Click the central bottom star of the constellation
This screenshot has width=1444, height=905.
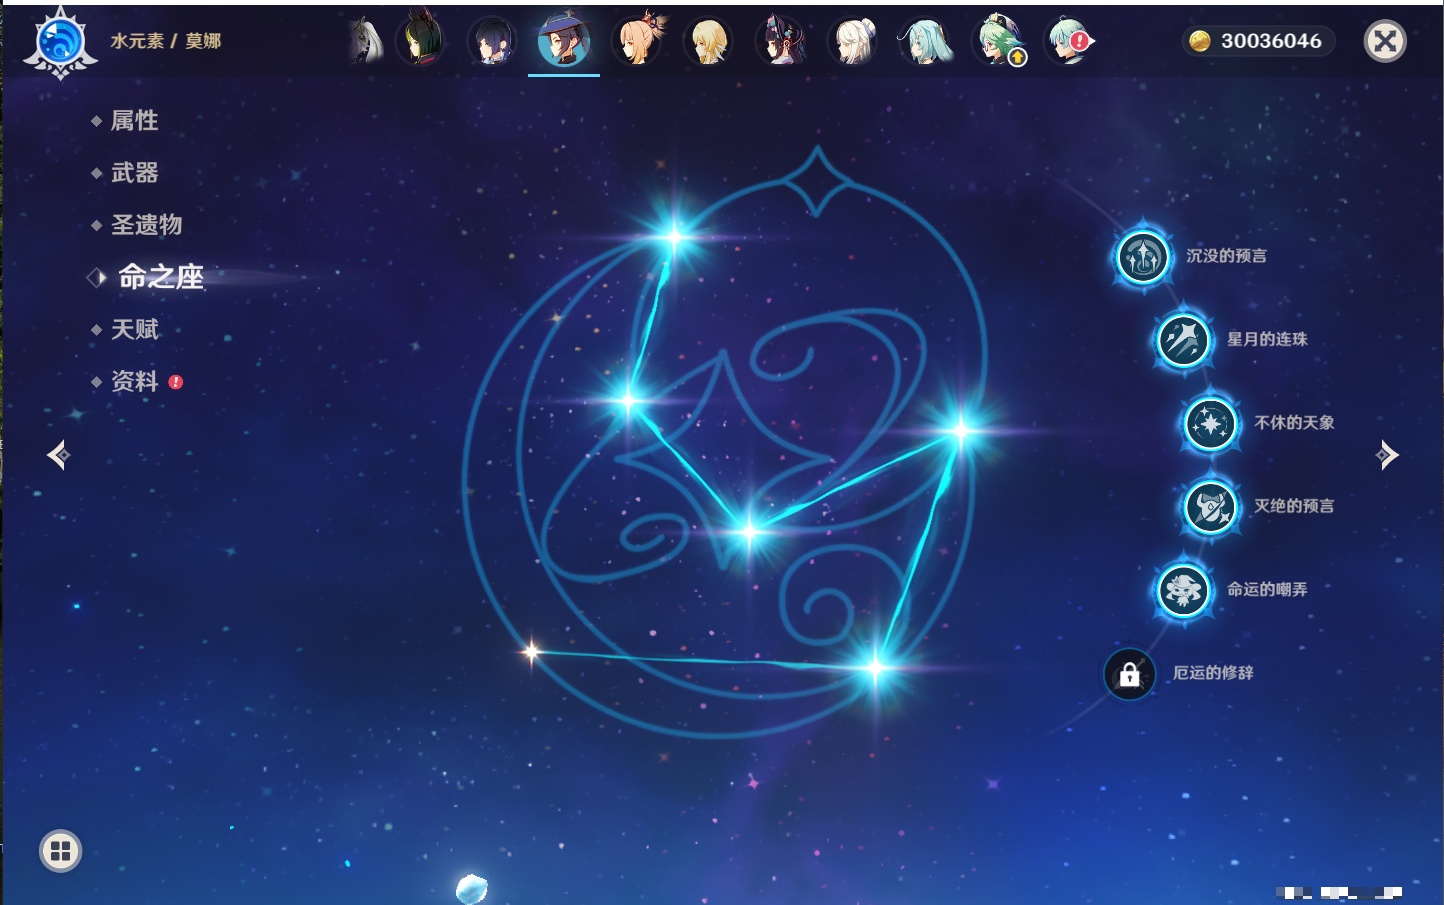(749, 532)
